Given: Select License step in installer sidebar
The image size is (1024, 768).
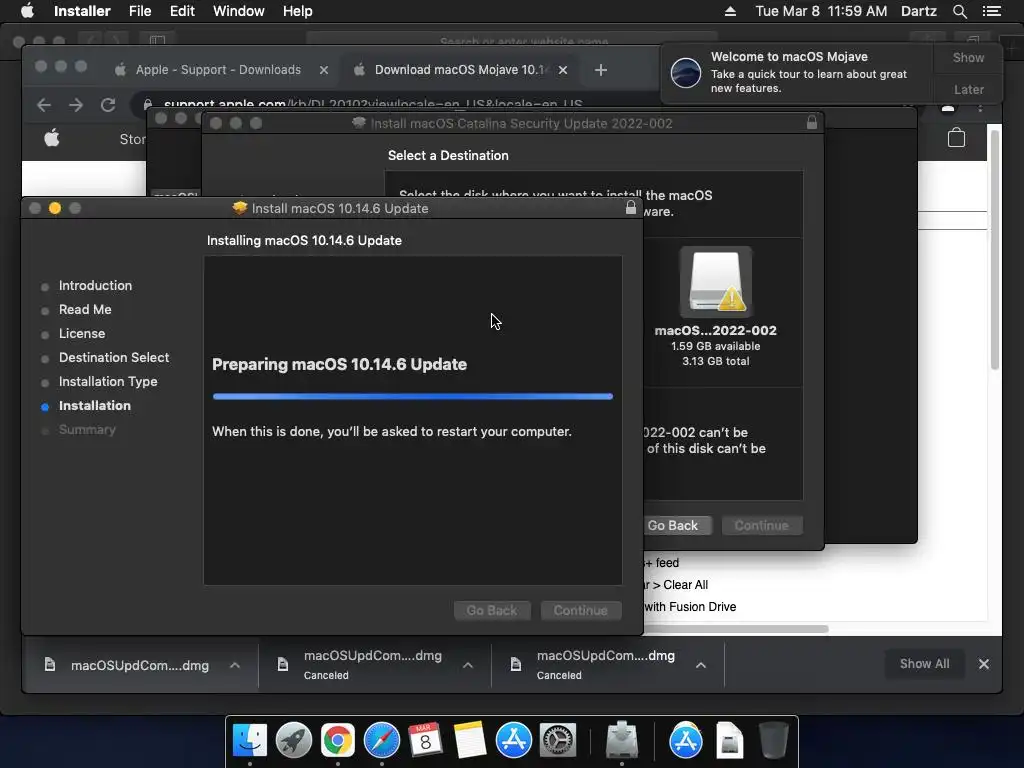Looking at the screenshot, I should pos(82,334).
